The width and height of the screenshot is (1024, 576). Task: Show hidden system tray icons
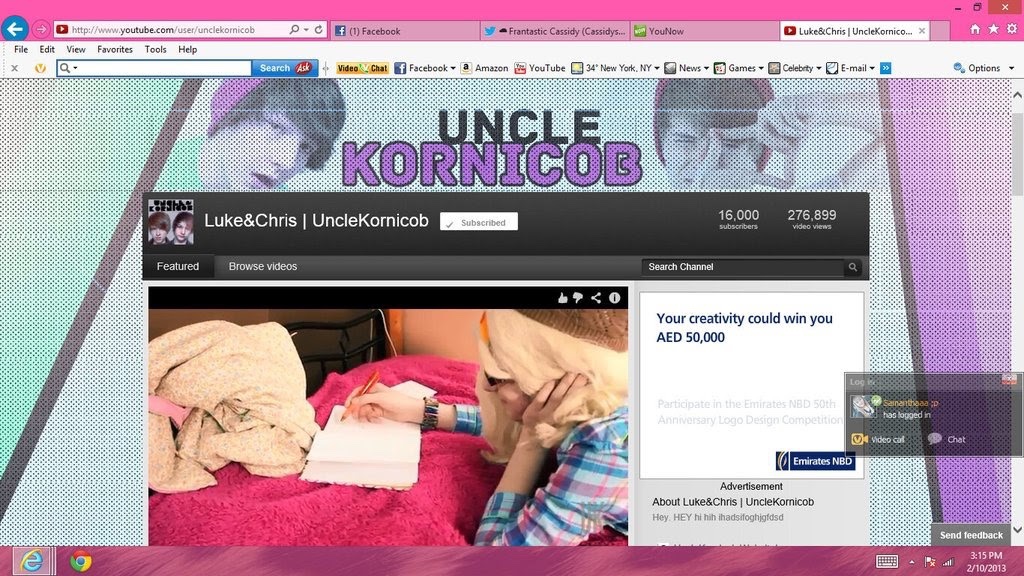pos(912,562)
